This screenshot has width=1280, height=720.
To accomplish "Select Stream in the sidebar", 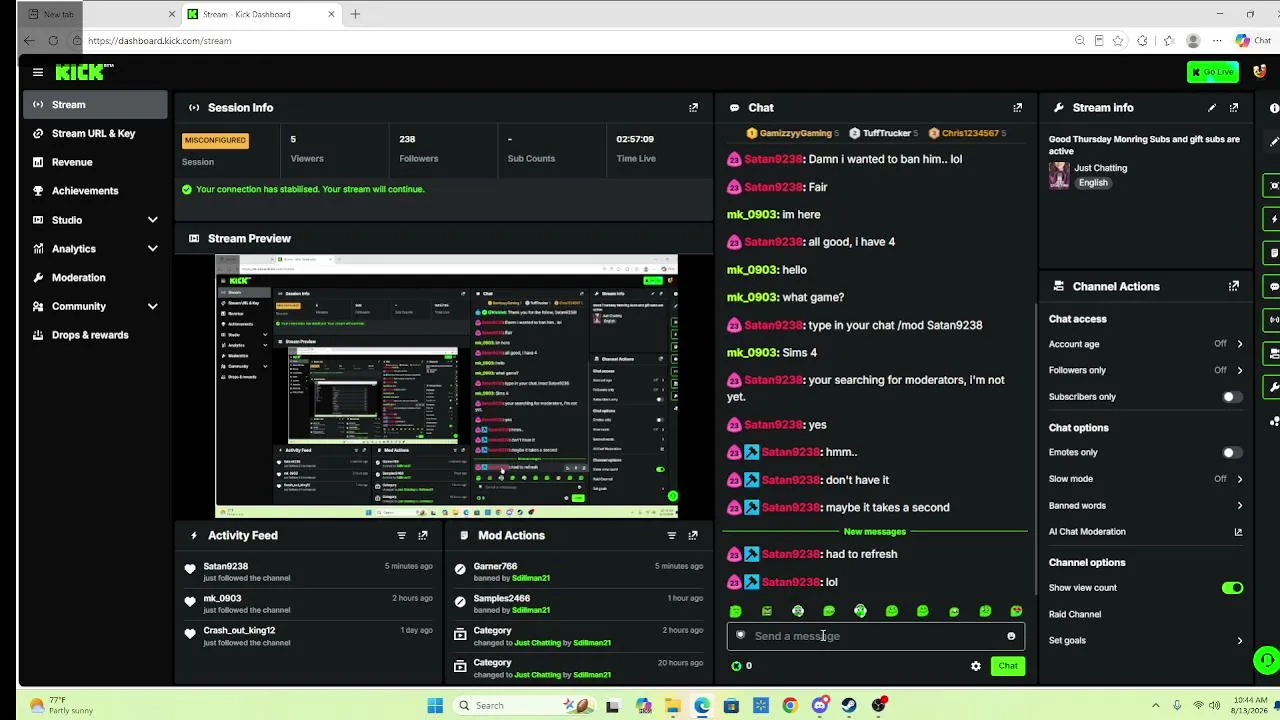I will [96, 105].
